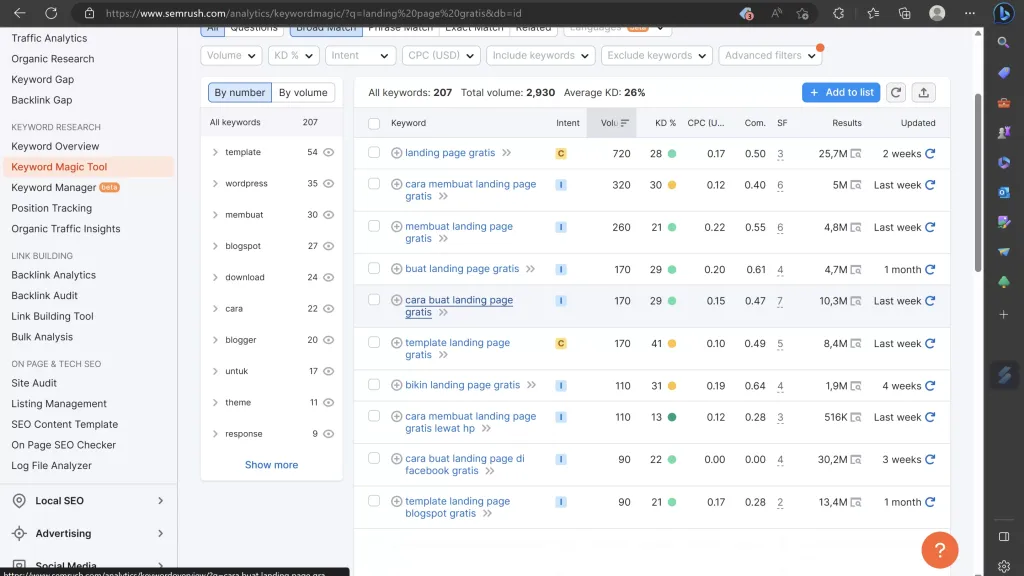
Task: Click Show more under keyword groups
Action: click(271, 465)
